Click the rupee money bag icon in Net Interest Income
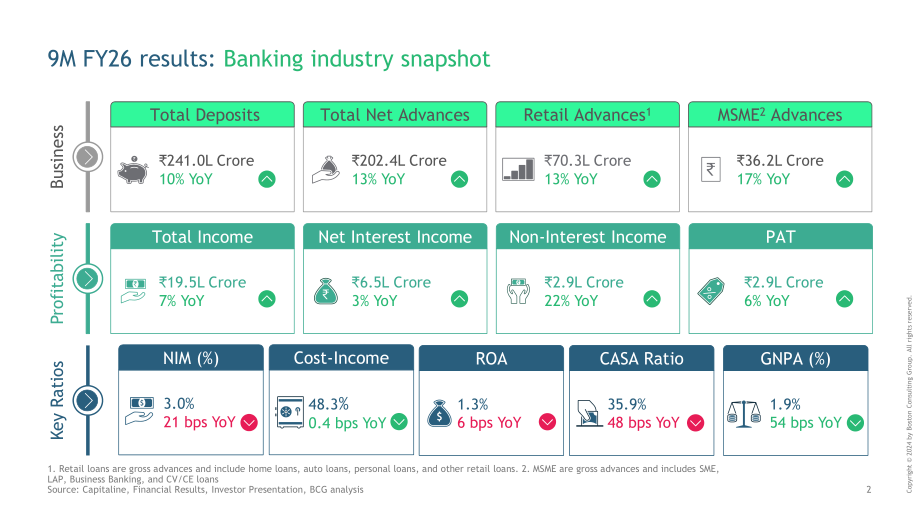 326,291
